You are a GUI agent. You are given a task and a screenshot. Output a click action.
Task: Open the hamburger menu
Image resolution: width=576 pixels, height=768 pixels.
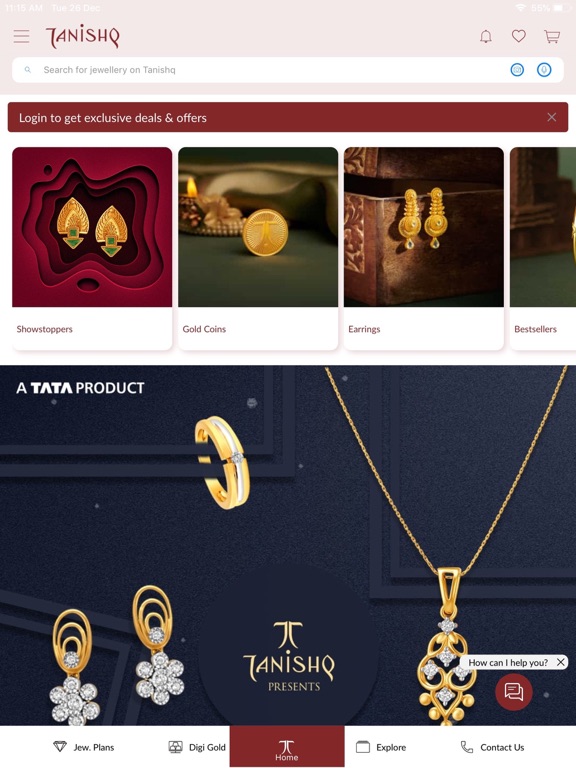tap(21, 36)
